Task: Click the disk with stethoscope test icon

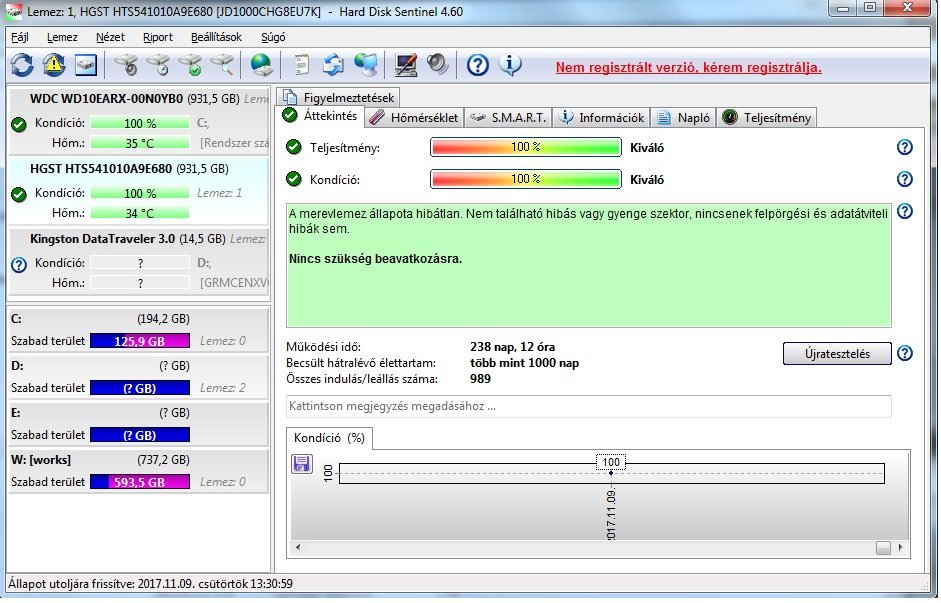Action: tap(126, 65)
